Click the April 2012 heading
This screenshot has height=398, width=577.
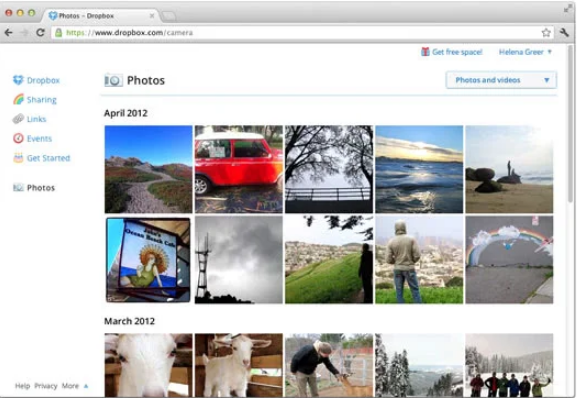click(125, 113)
